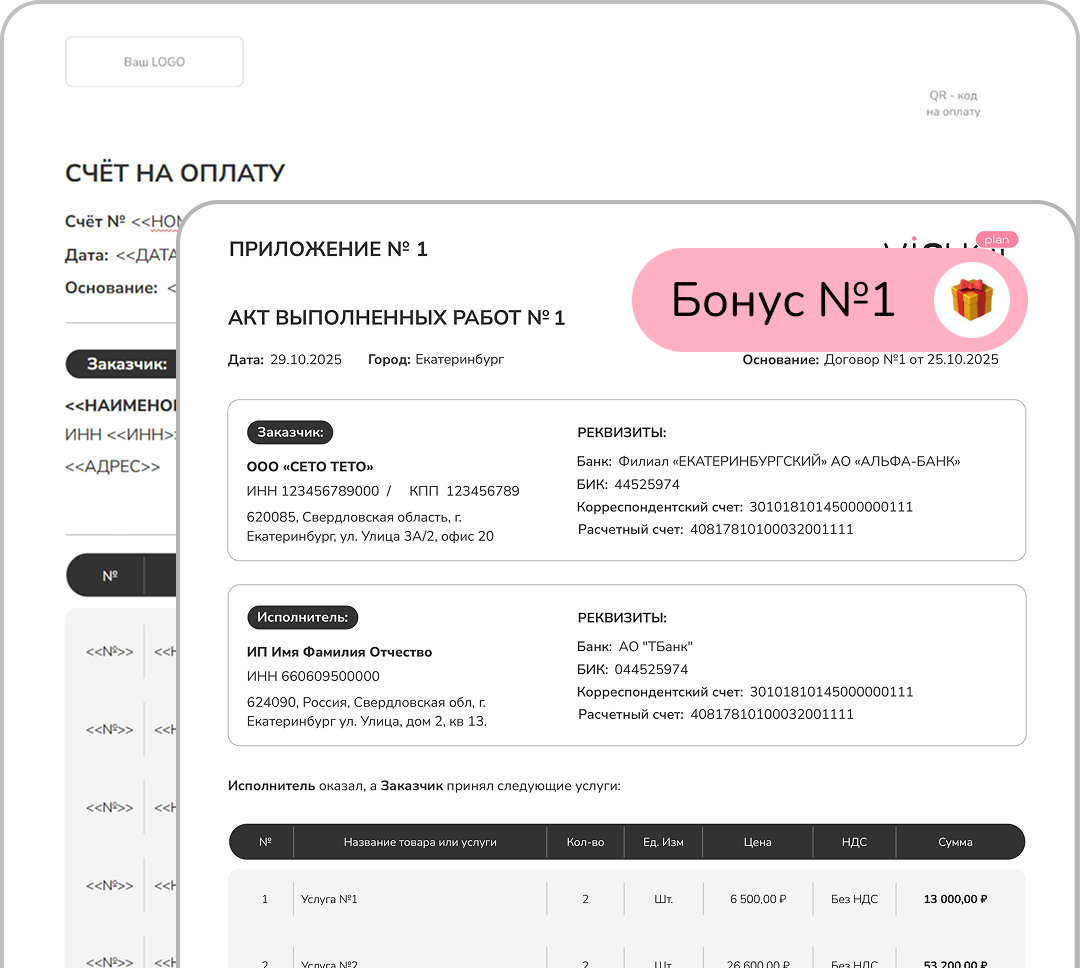Click the "СЧЁТ НА ОПЛАТУ" heading
Image resolution: width=1080 pixels, height=968 pixels.
175,173
